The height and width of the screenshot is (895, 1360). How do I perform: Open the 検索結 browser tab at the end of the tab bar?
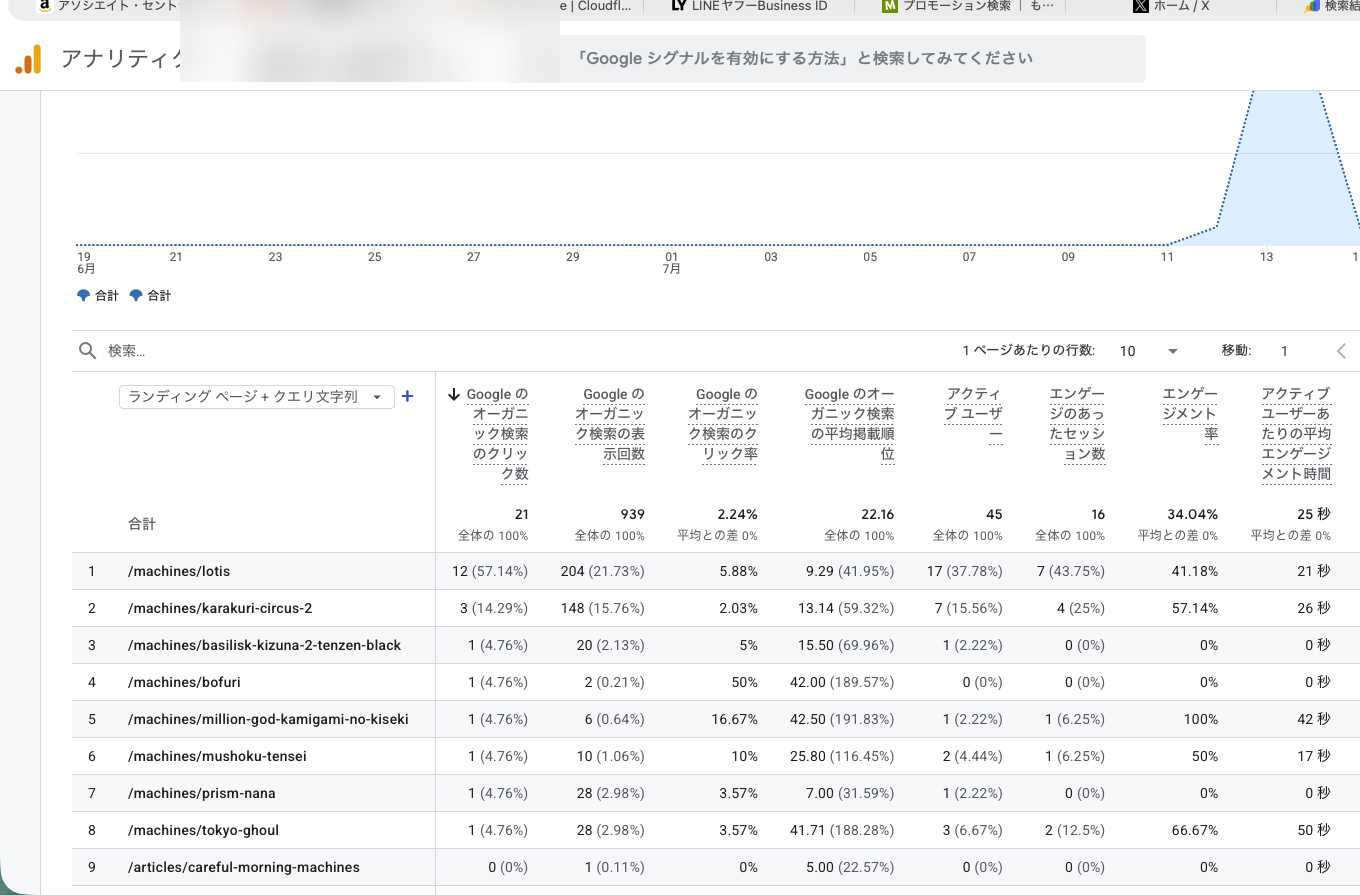[1331, 6]
